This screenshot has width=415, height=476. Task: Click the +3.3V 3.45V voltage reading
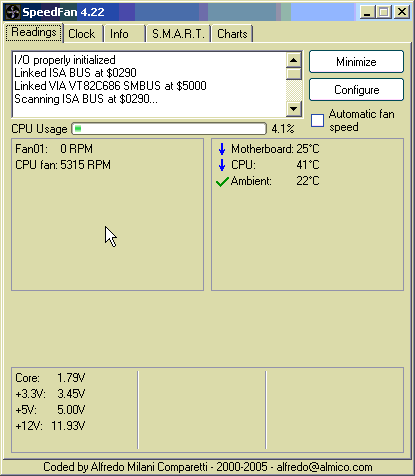point(50,394)
